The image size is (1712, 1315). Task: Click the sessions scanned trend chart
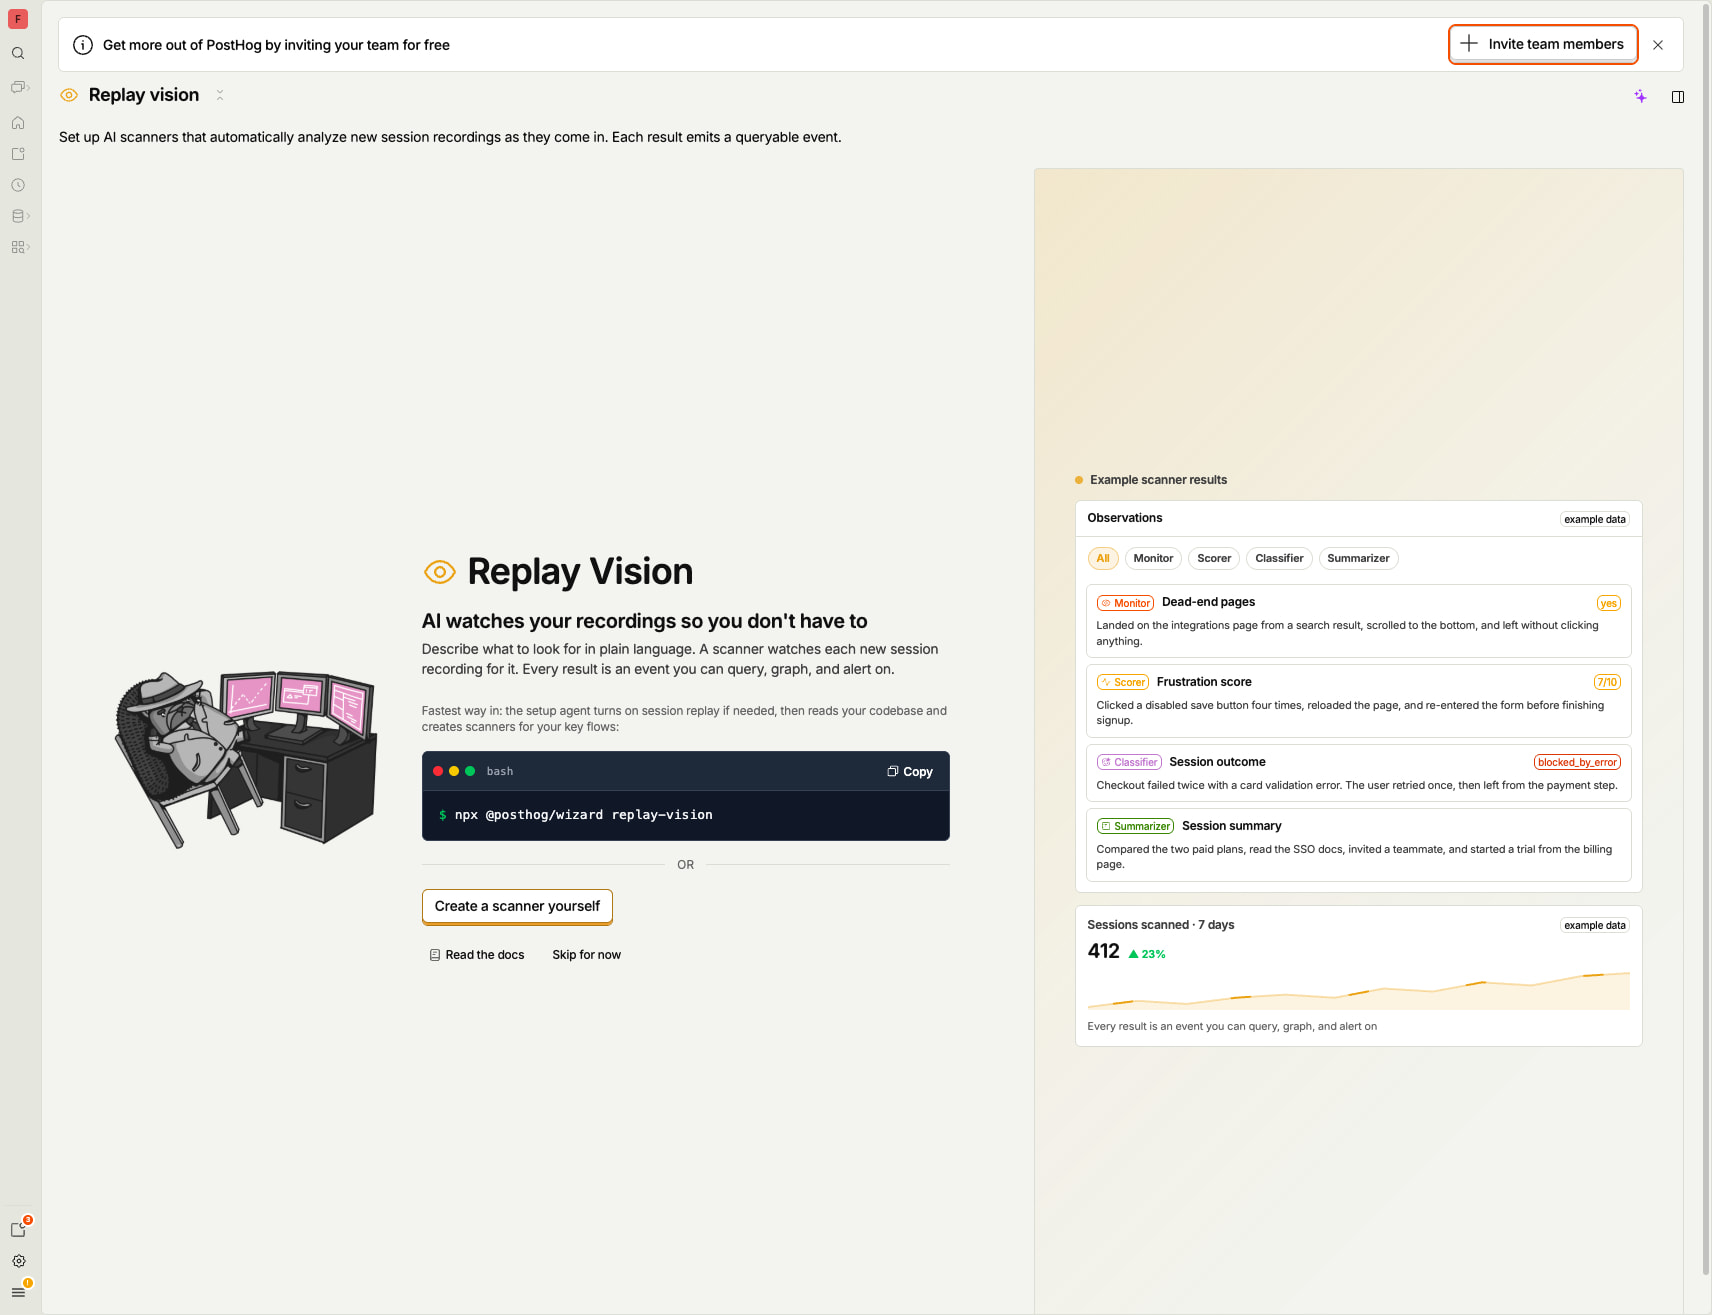1358,990
